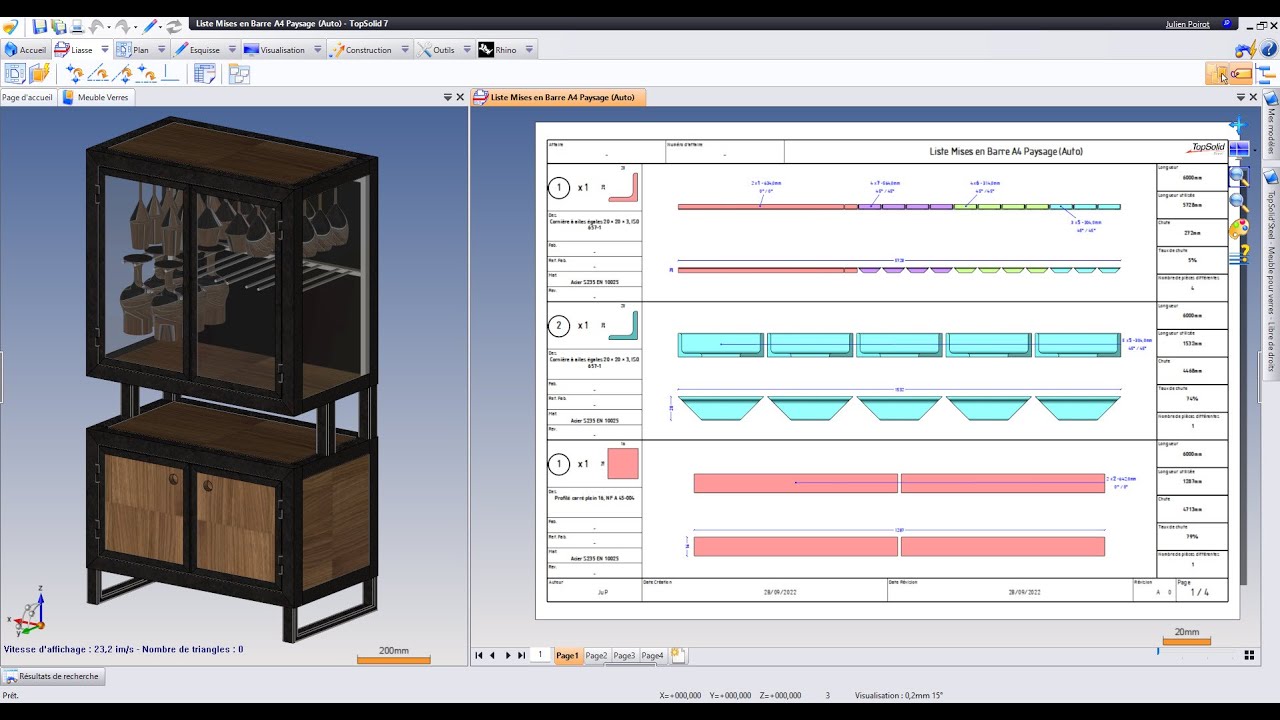Click the first rotation-arrow ribbon icon
Image resolution: width=1280 pixels, height=720 pixels.
coord(74,73)
